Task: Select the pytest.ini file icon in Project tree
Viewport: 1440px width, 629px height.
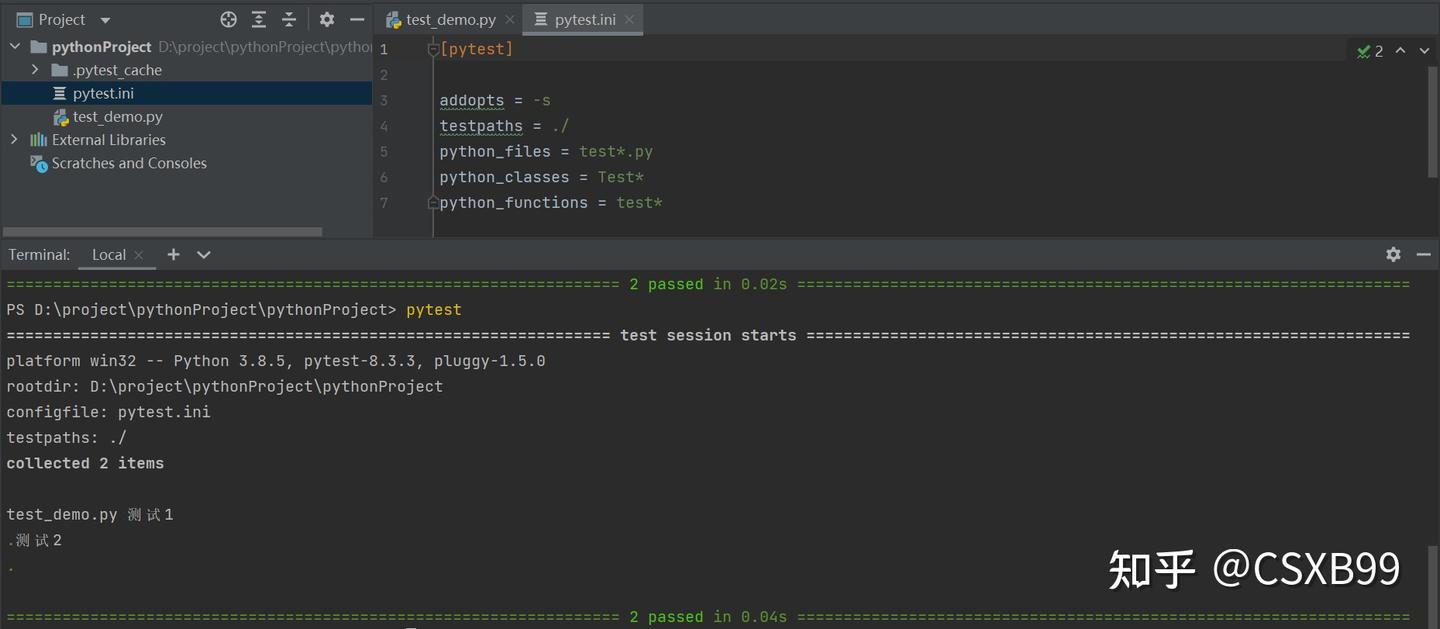Action: click(x=57, y=92)
